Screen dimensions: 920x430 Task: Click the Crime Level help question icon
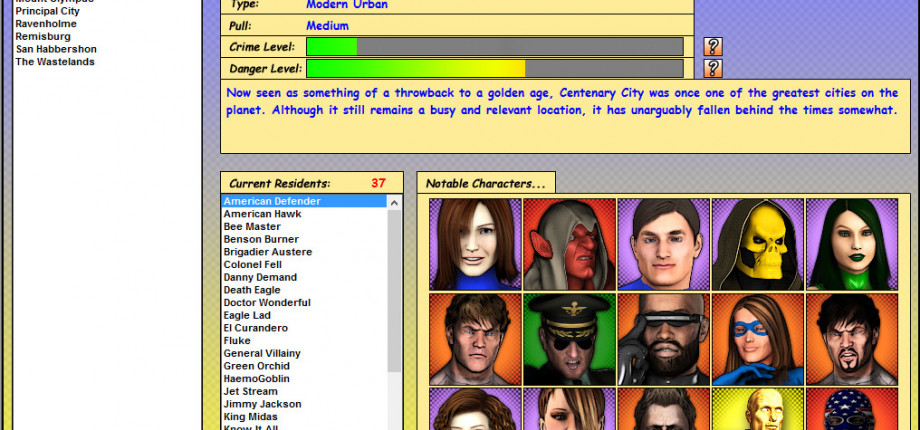click(x=712, y=46)
